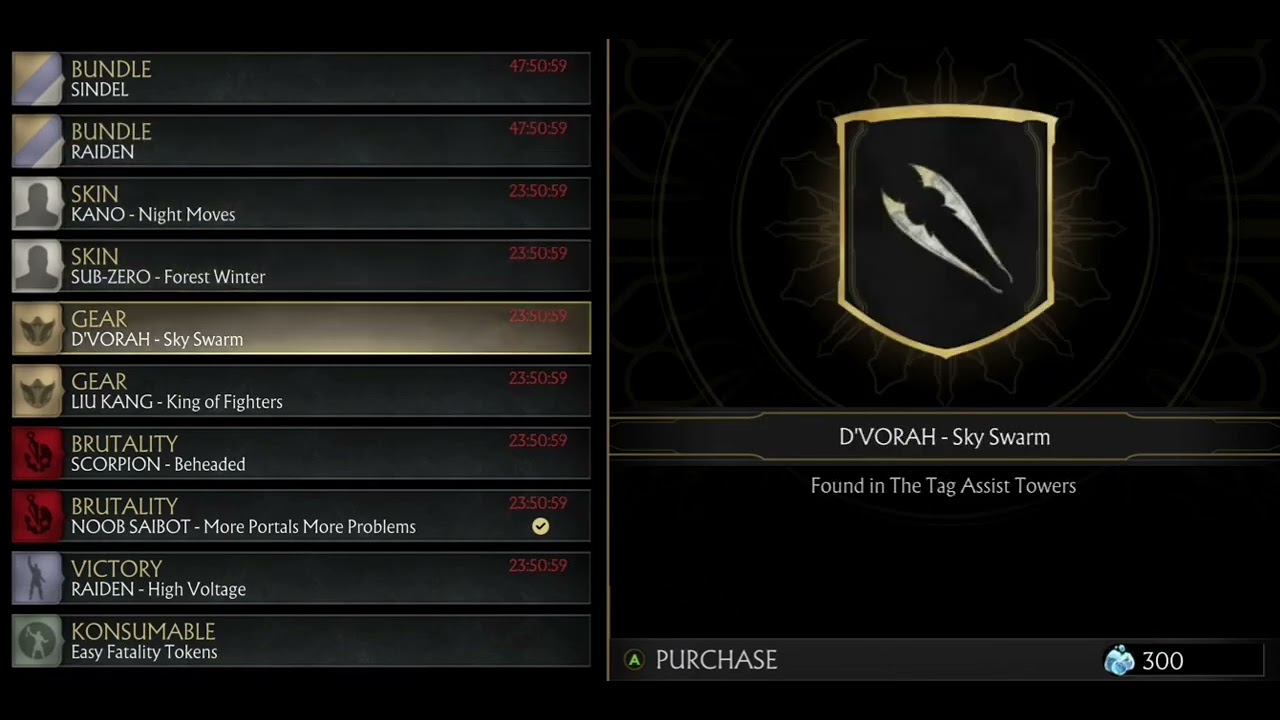This screenshot has width=1280, height=720.
Task: Select the Konsumable green fighter icon
Action: click(37, 641)
